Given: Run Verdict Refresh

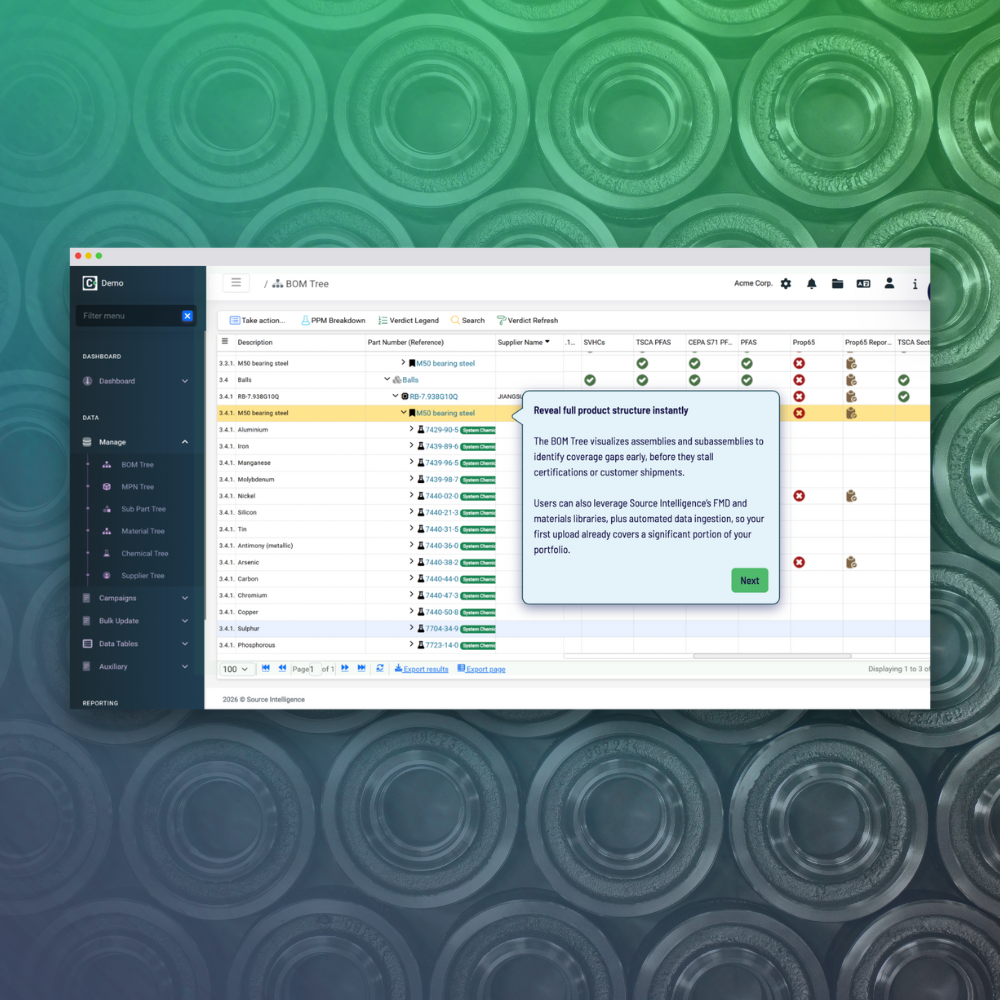Looking at the screenshot, I should coord(527,320).
